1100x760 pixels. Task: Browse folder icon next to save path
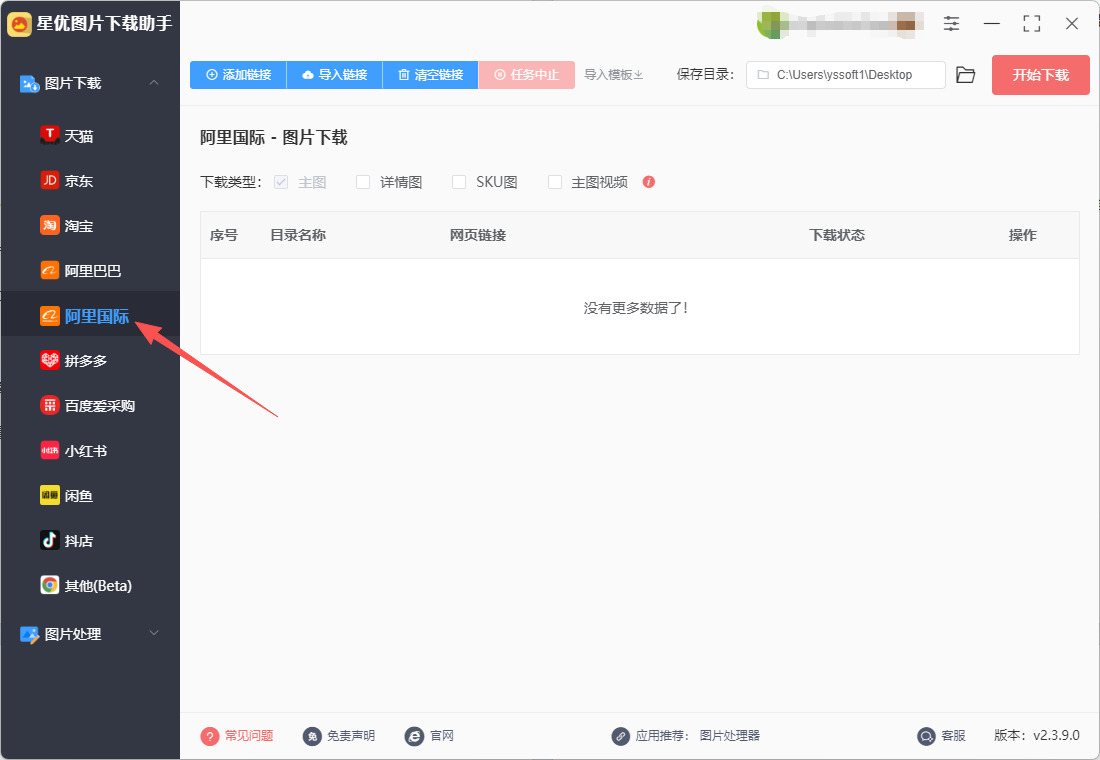(966, 75)
